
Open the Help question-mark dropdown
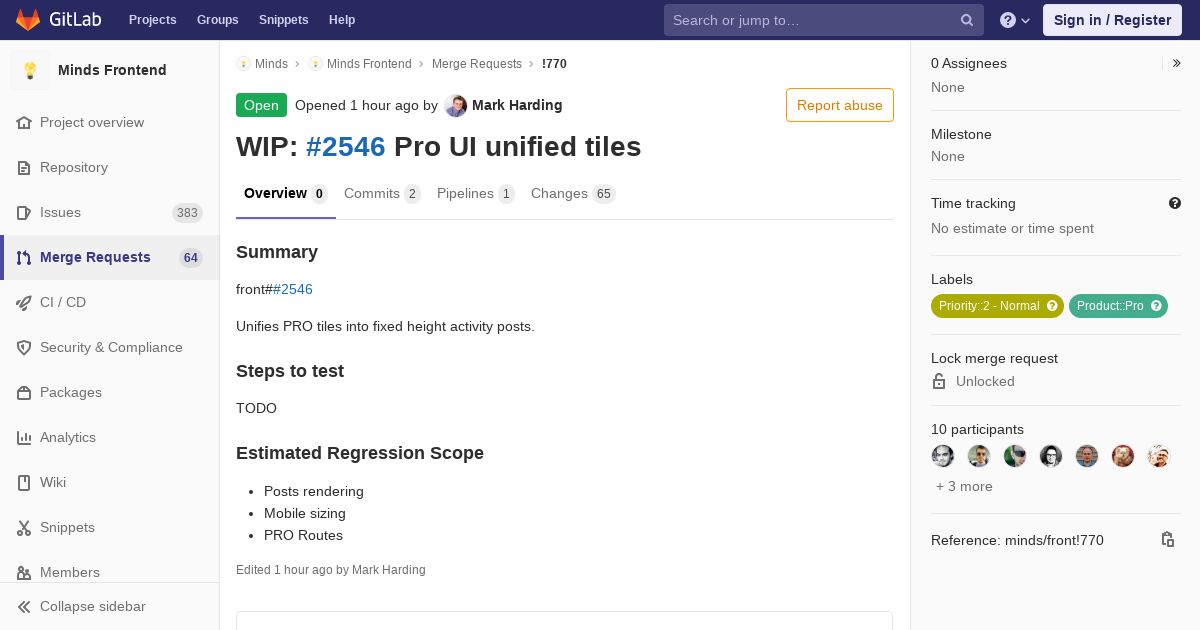[1015, 20]
